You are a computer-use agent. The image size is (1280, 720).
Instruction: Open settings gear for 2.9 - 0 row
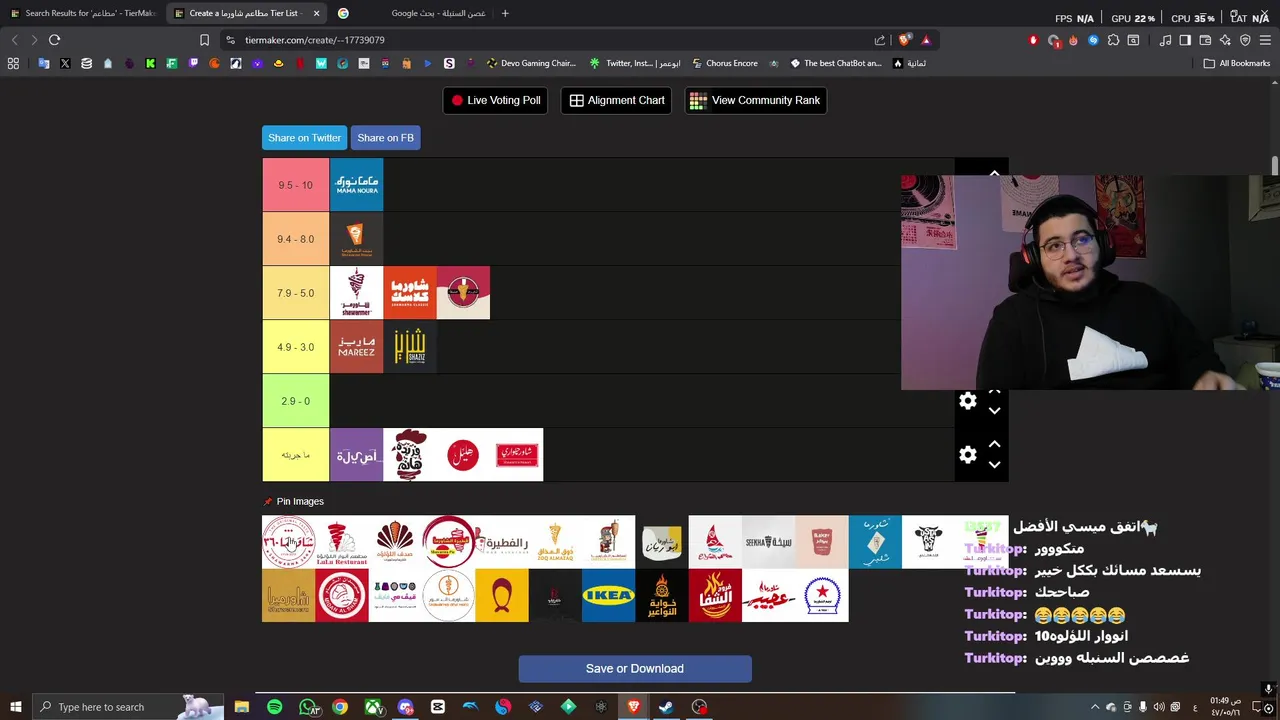[968, 401]
